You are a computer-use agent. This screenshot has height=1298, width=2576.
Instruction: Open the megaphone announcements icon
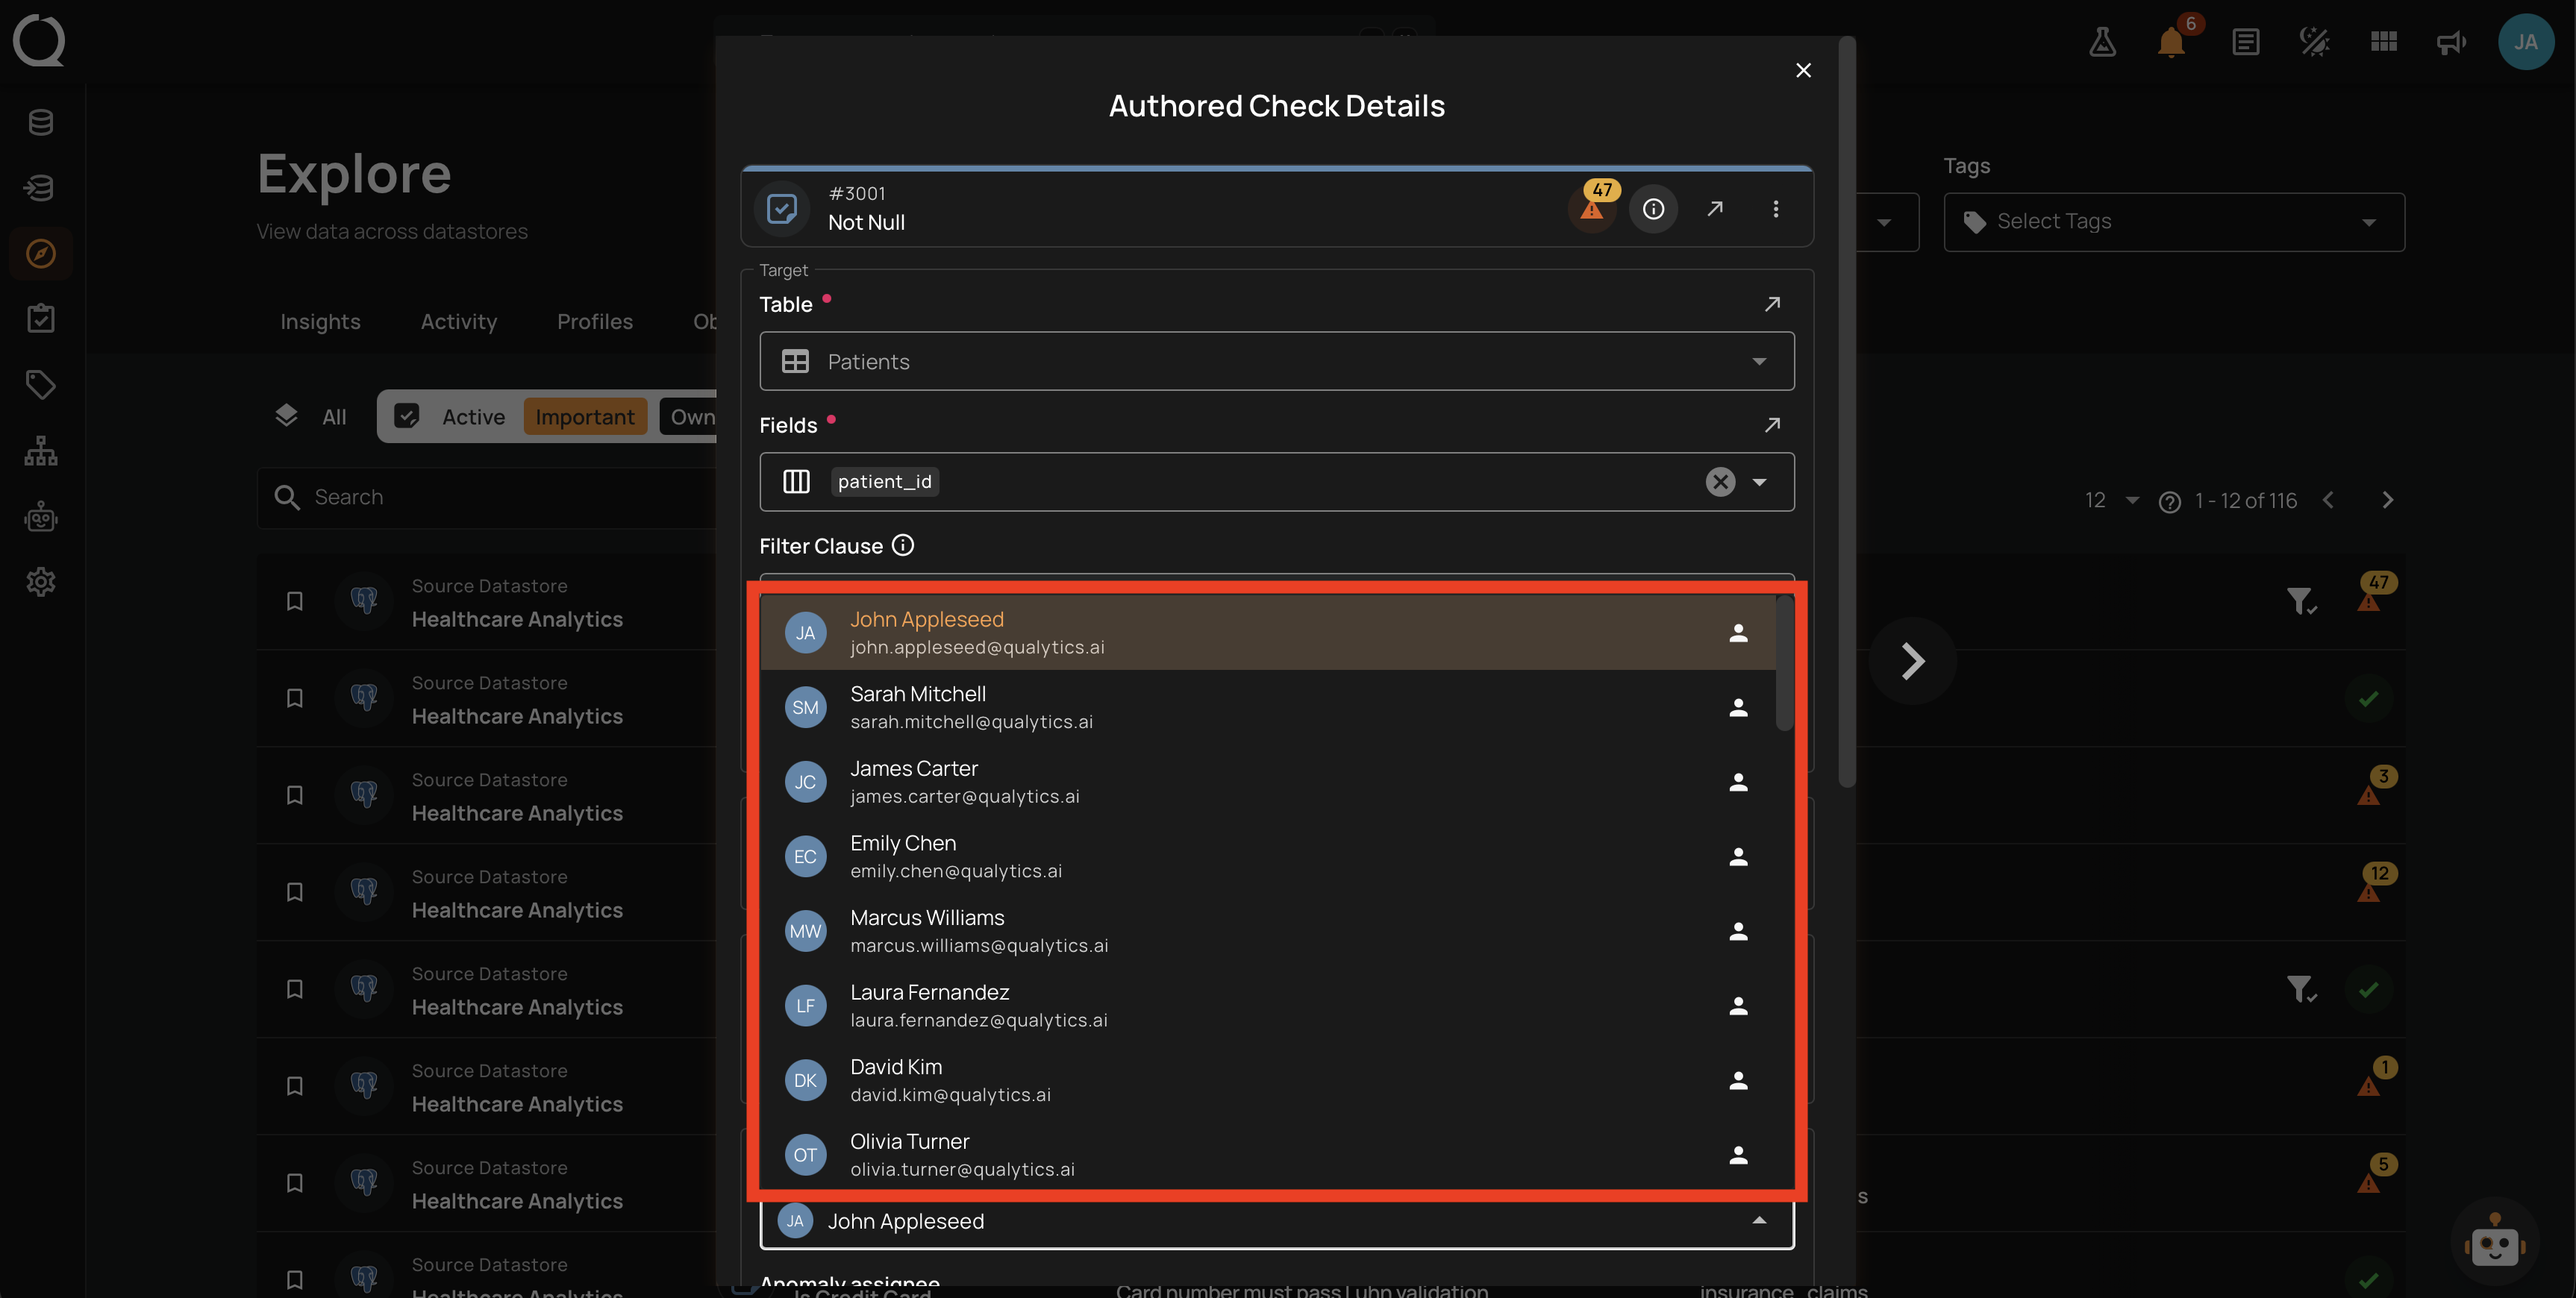pos(2451,42)
